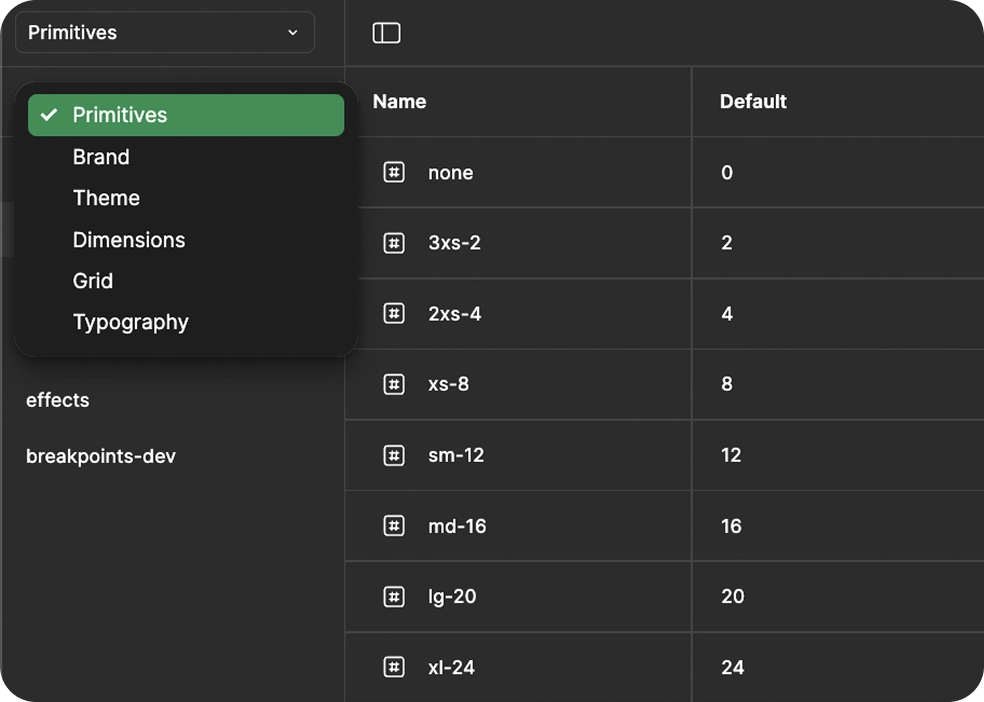Click the number icon next to sm-12
Image resolution: width=984 pixels, height=702 pixels.
(396, 455)
